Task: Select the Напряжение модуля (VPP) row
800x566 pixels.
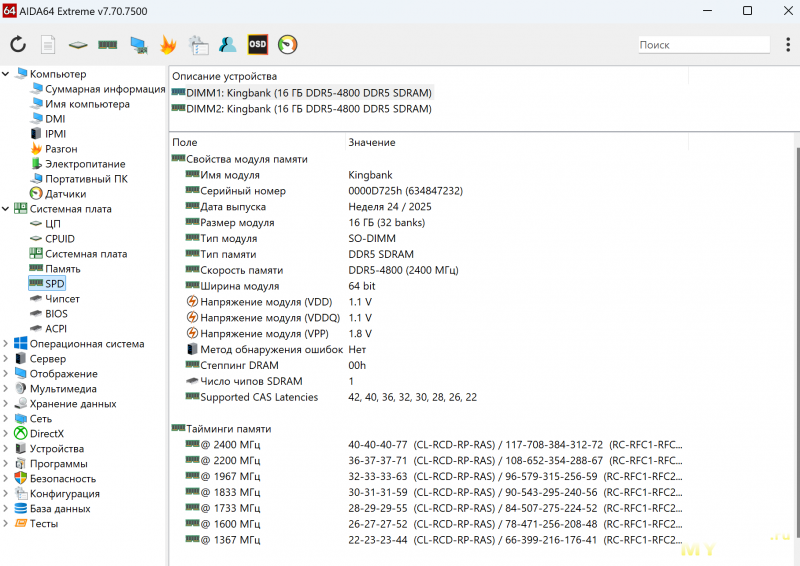Action: coord(429,333)
